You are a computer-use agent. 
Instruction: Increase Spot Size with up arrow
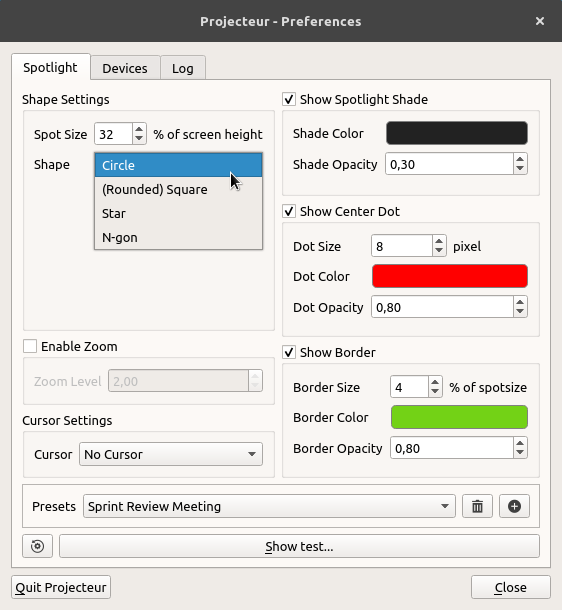pyautogui.click(x=139, y=129)
